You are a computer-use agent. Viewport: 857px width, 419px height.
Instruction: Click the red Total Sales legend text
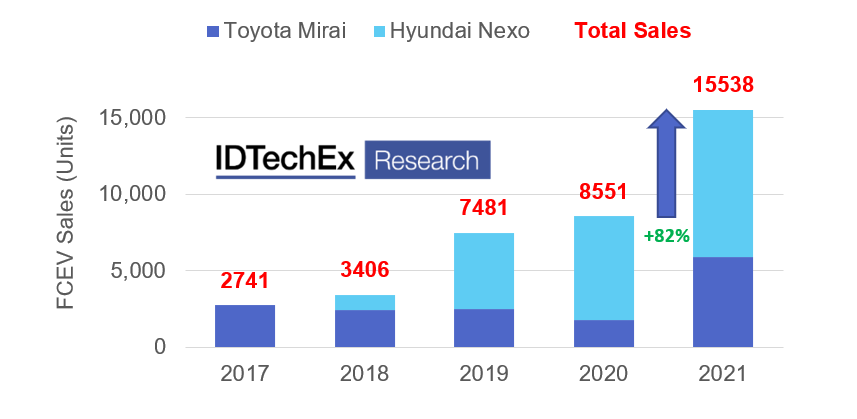[631, 31]
